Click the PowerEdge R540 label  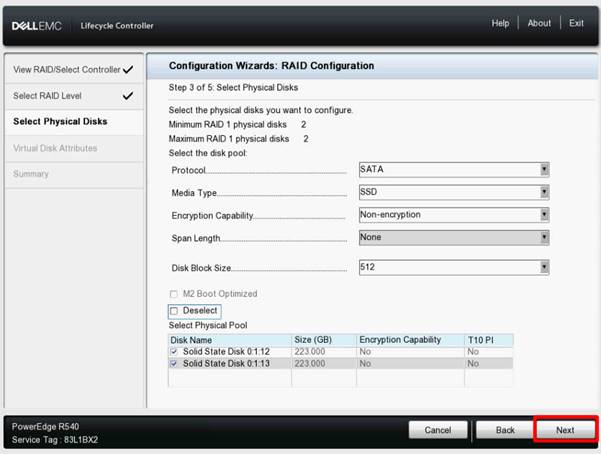tap(45, 426)
